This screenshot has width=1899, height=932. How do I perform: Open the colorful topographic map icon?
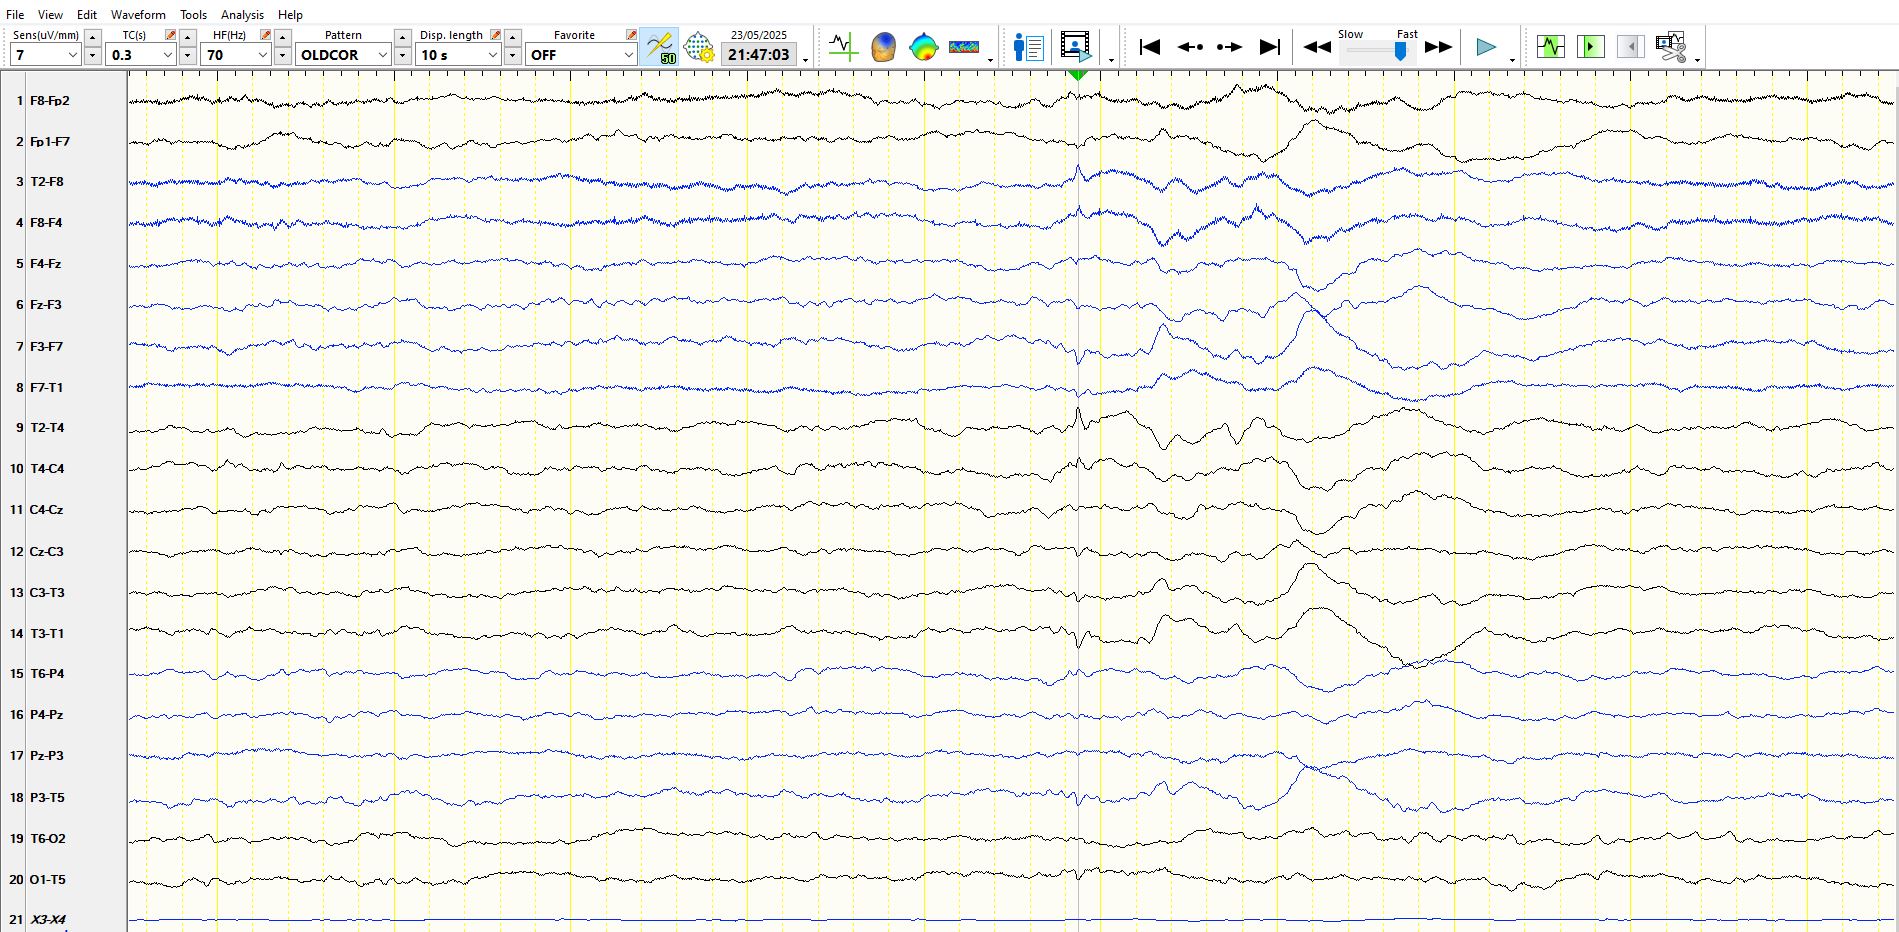923,47
